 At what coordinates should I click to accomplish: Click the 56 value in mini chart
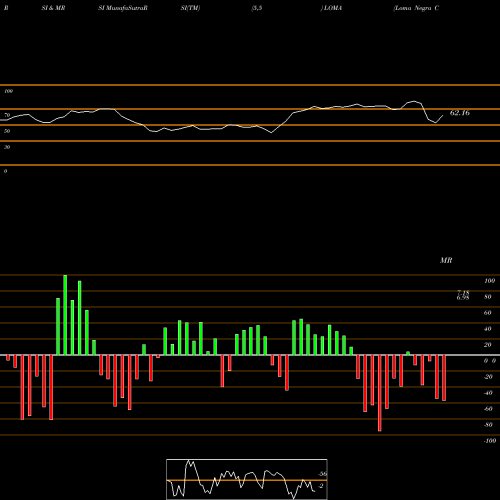click(x=323, y=474)
